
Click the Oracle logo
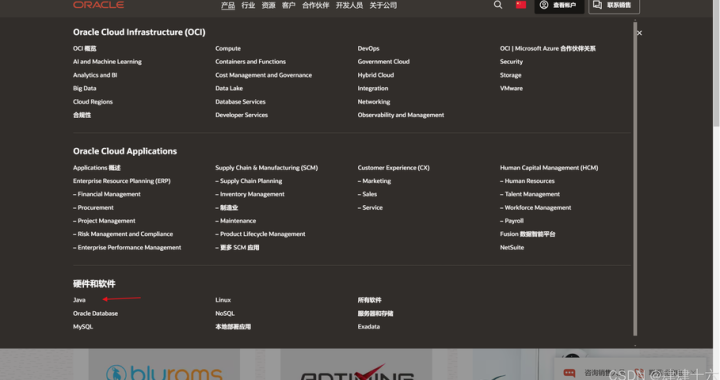(98, 5)
